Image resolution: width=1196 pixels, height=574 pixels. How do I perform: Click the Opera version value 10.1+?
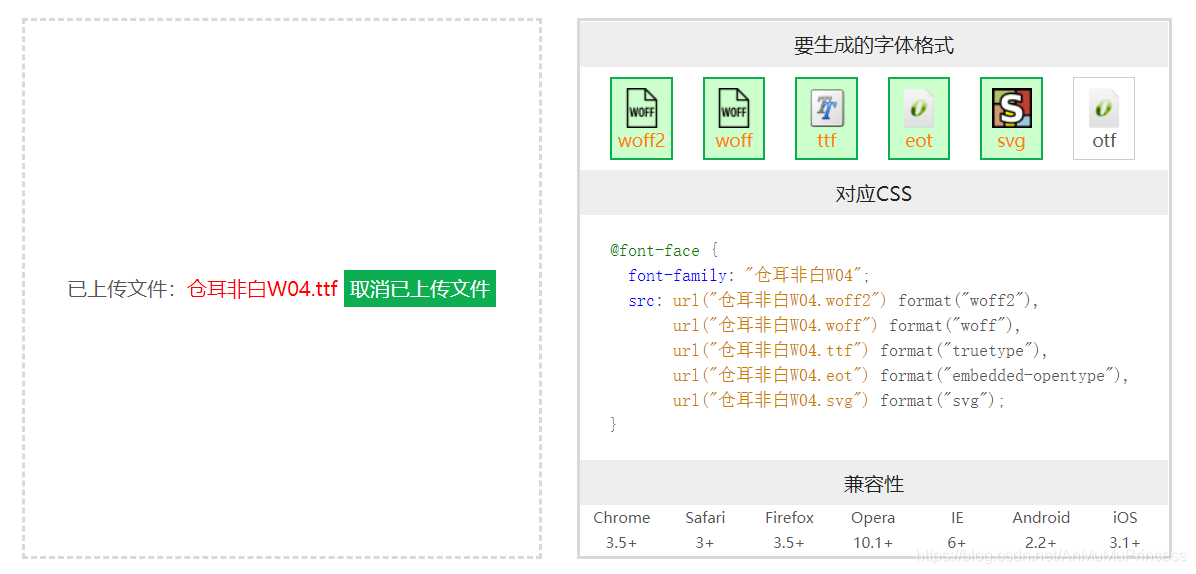[873, 543]
